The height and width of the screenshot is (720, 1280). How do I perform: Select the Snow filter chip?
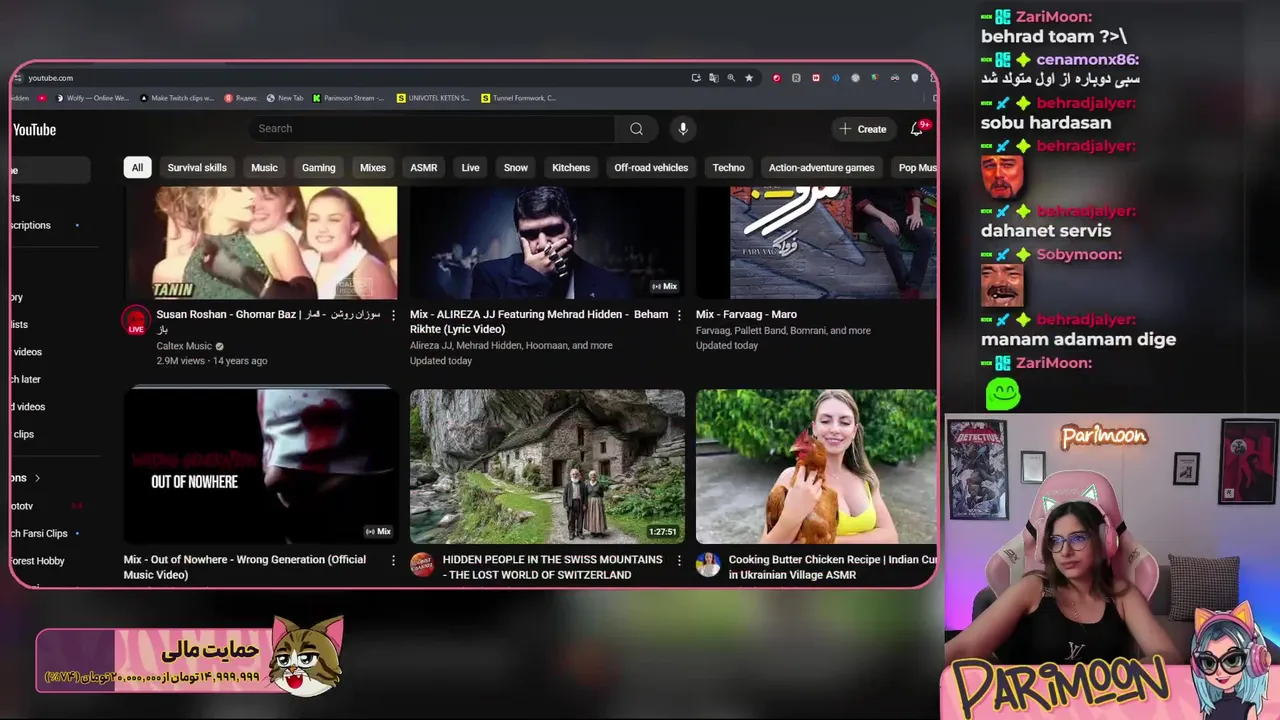pyautogui.click(x=516, y=168)
